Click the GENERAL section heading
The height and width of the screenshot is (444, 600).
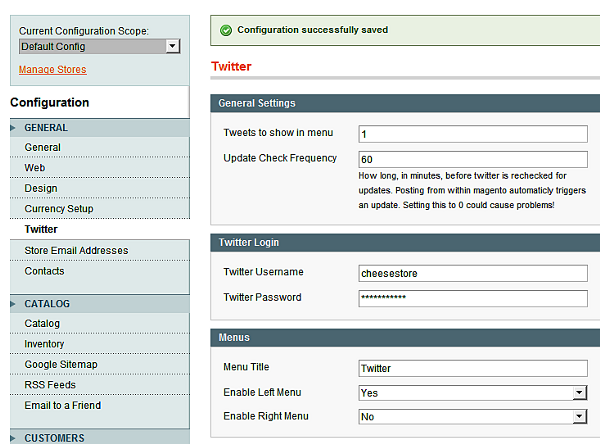pyautogui.click(x=46, y=128)
